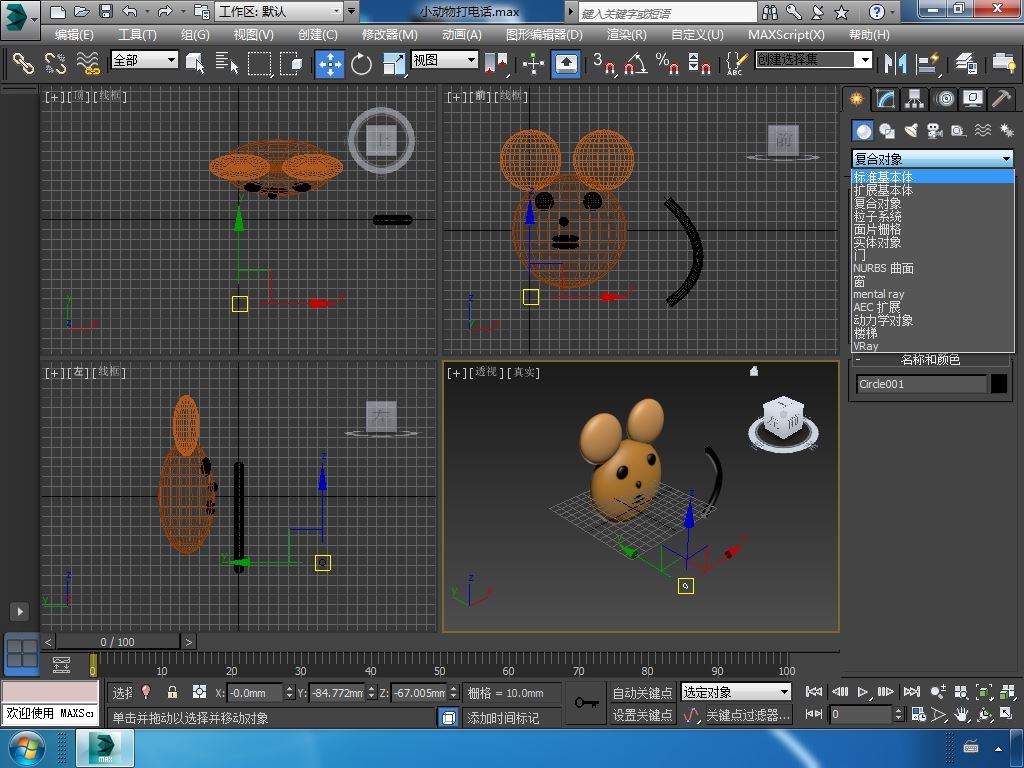Activate the Select and Move tool

click(330, 64)
